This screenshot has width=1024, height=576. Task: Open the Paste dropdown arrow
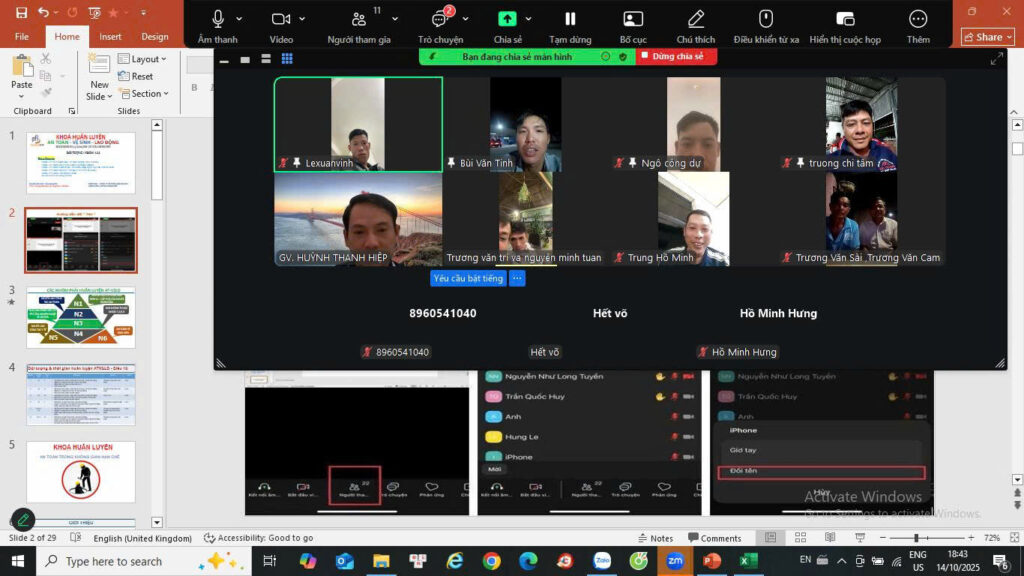coord(22,98)
